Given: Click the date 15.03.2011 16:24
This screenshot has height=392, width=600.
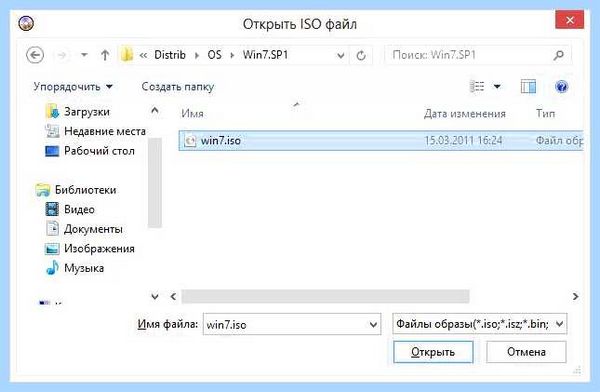Looking at the screenshot, I should click(x=463, y=140).
